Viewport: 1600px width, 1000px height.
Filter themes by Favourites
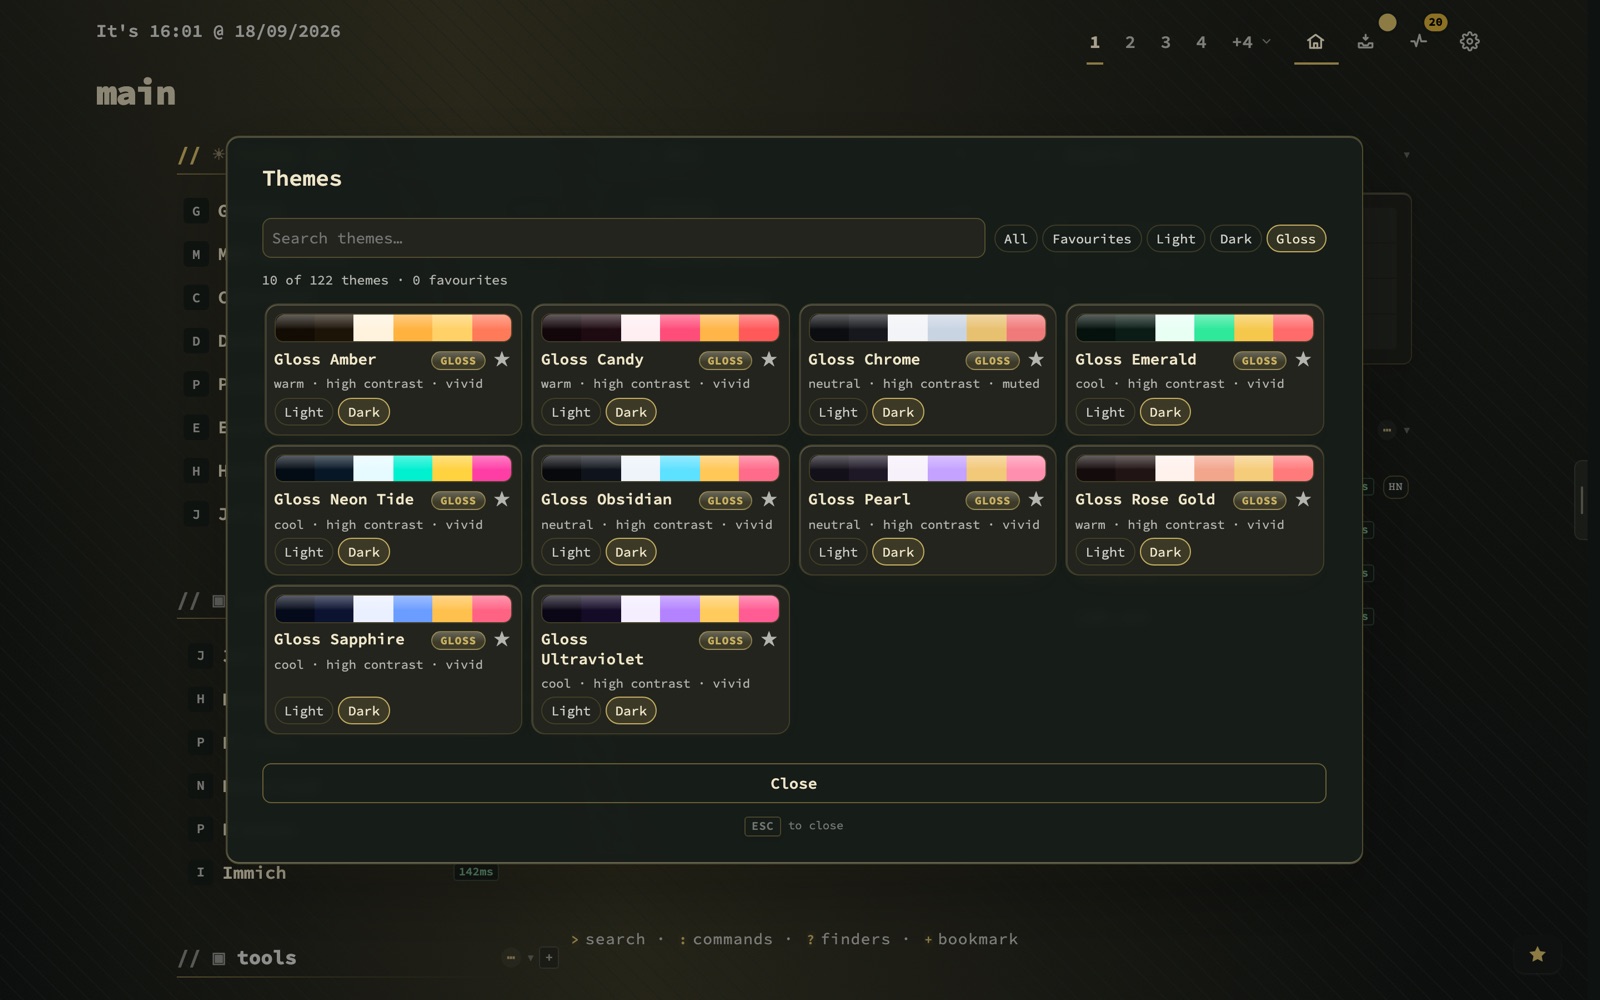pyautogui.click(x=1092, y=239)
